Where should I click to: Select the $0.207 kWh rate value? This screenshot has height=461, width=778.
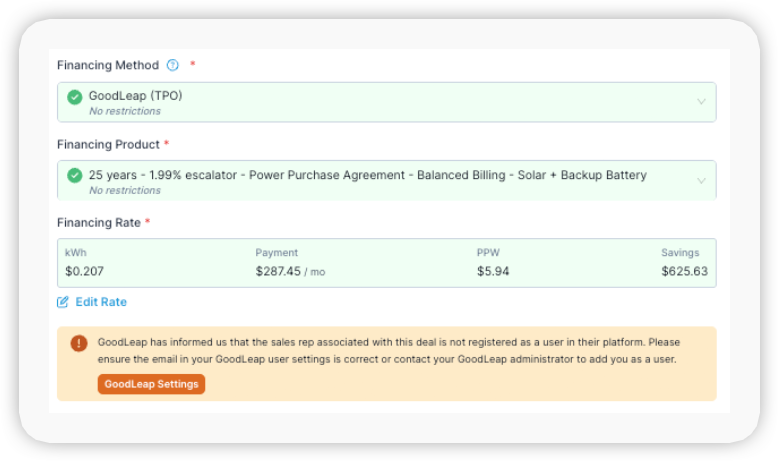84,271
